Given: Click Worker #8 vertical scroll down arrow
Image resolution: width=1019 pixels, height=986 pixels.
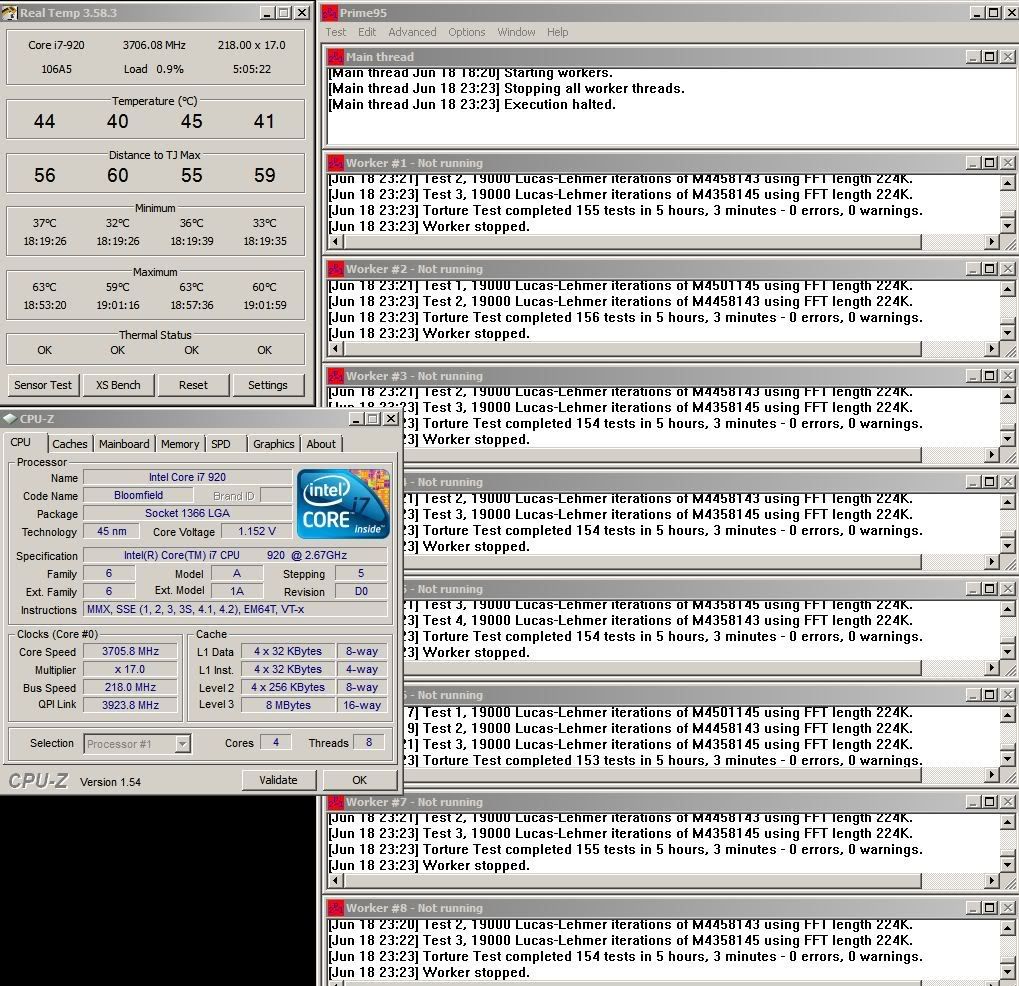Looking at the screenshot, I should click(x=1008, y=972).
